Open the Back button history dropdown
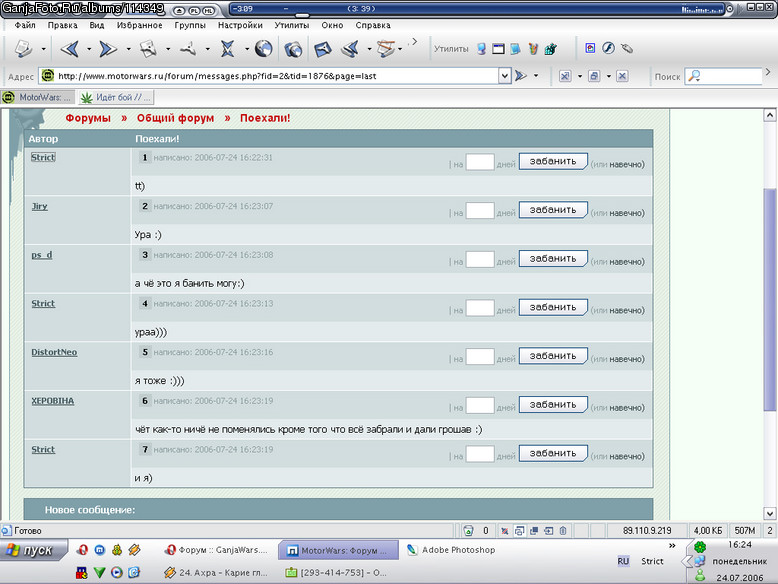Screen dimensions: 778x584 click(89, 49)
